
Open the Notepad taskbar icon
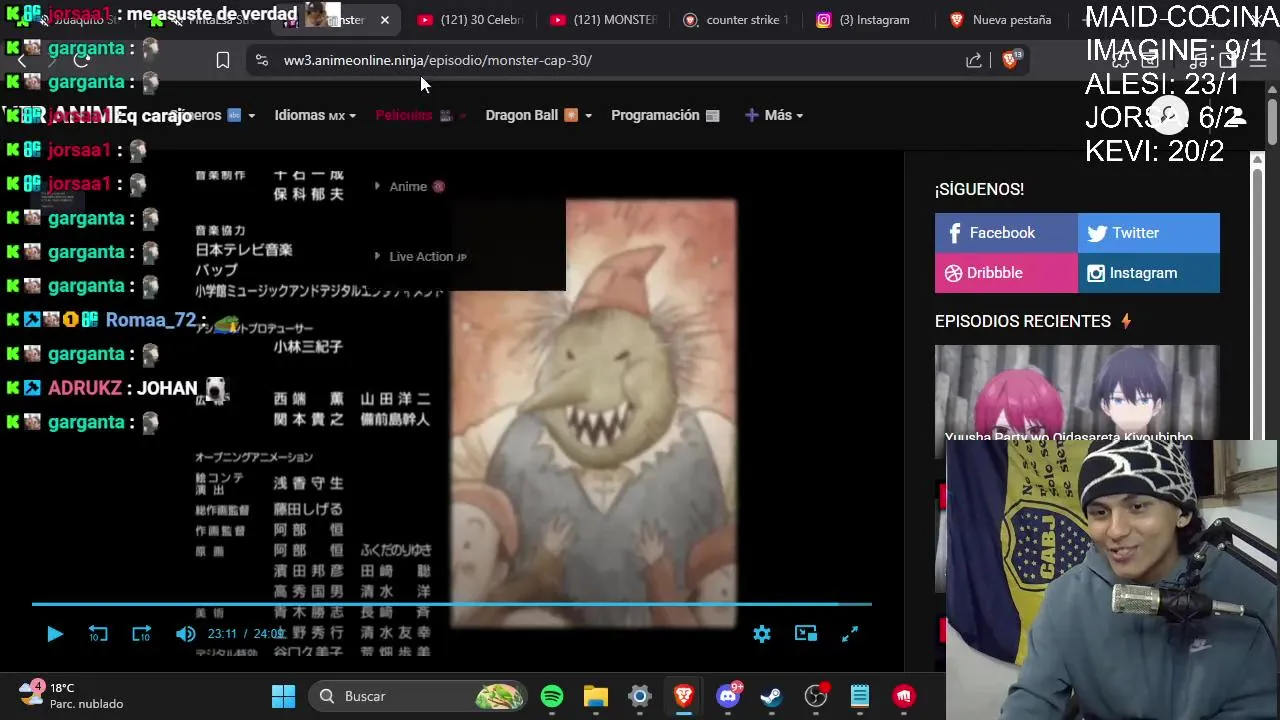tap(860, 696)
